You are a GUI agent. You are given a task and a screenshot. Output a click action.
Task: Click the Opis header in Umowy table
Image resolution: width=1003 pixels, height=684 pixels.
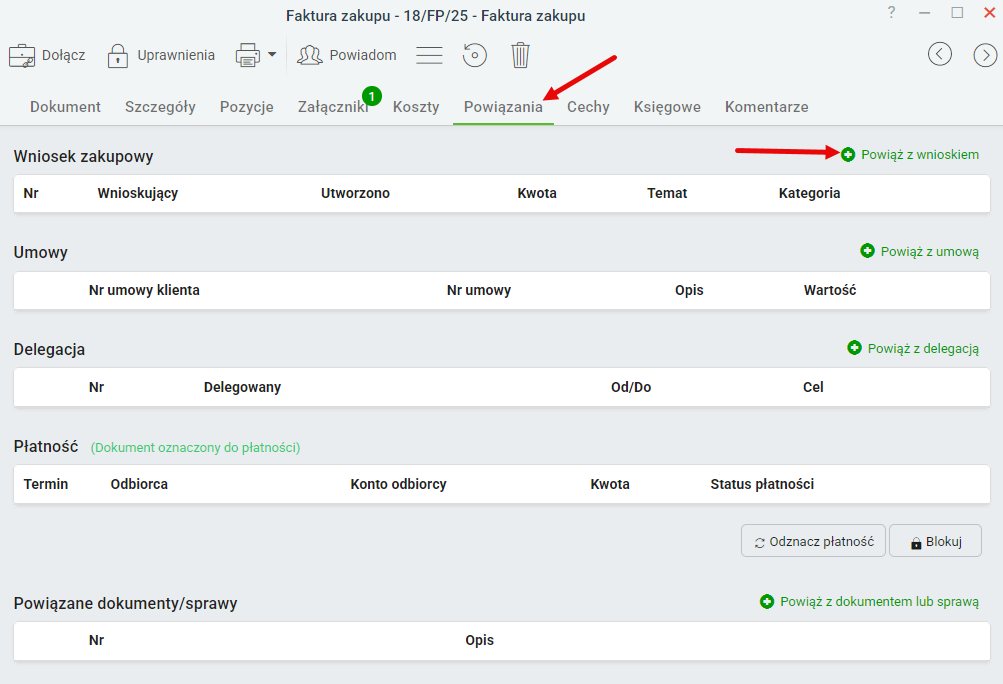(x=689, y=290)
